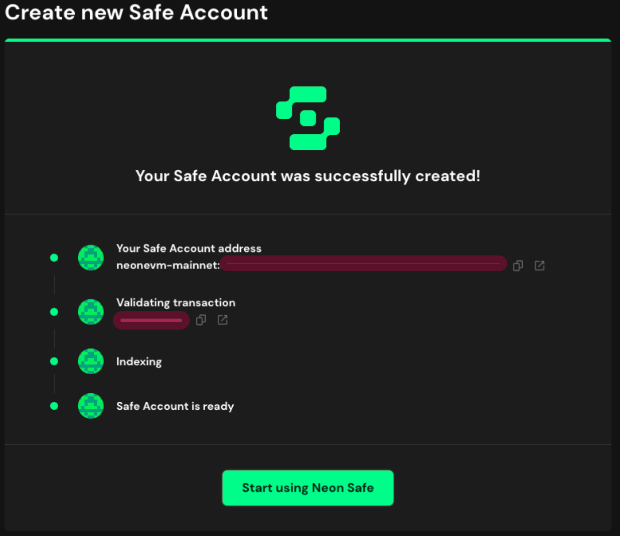
Task: Click the Safe Account address step dot
Action: (x=54, y=258)
